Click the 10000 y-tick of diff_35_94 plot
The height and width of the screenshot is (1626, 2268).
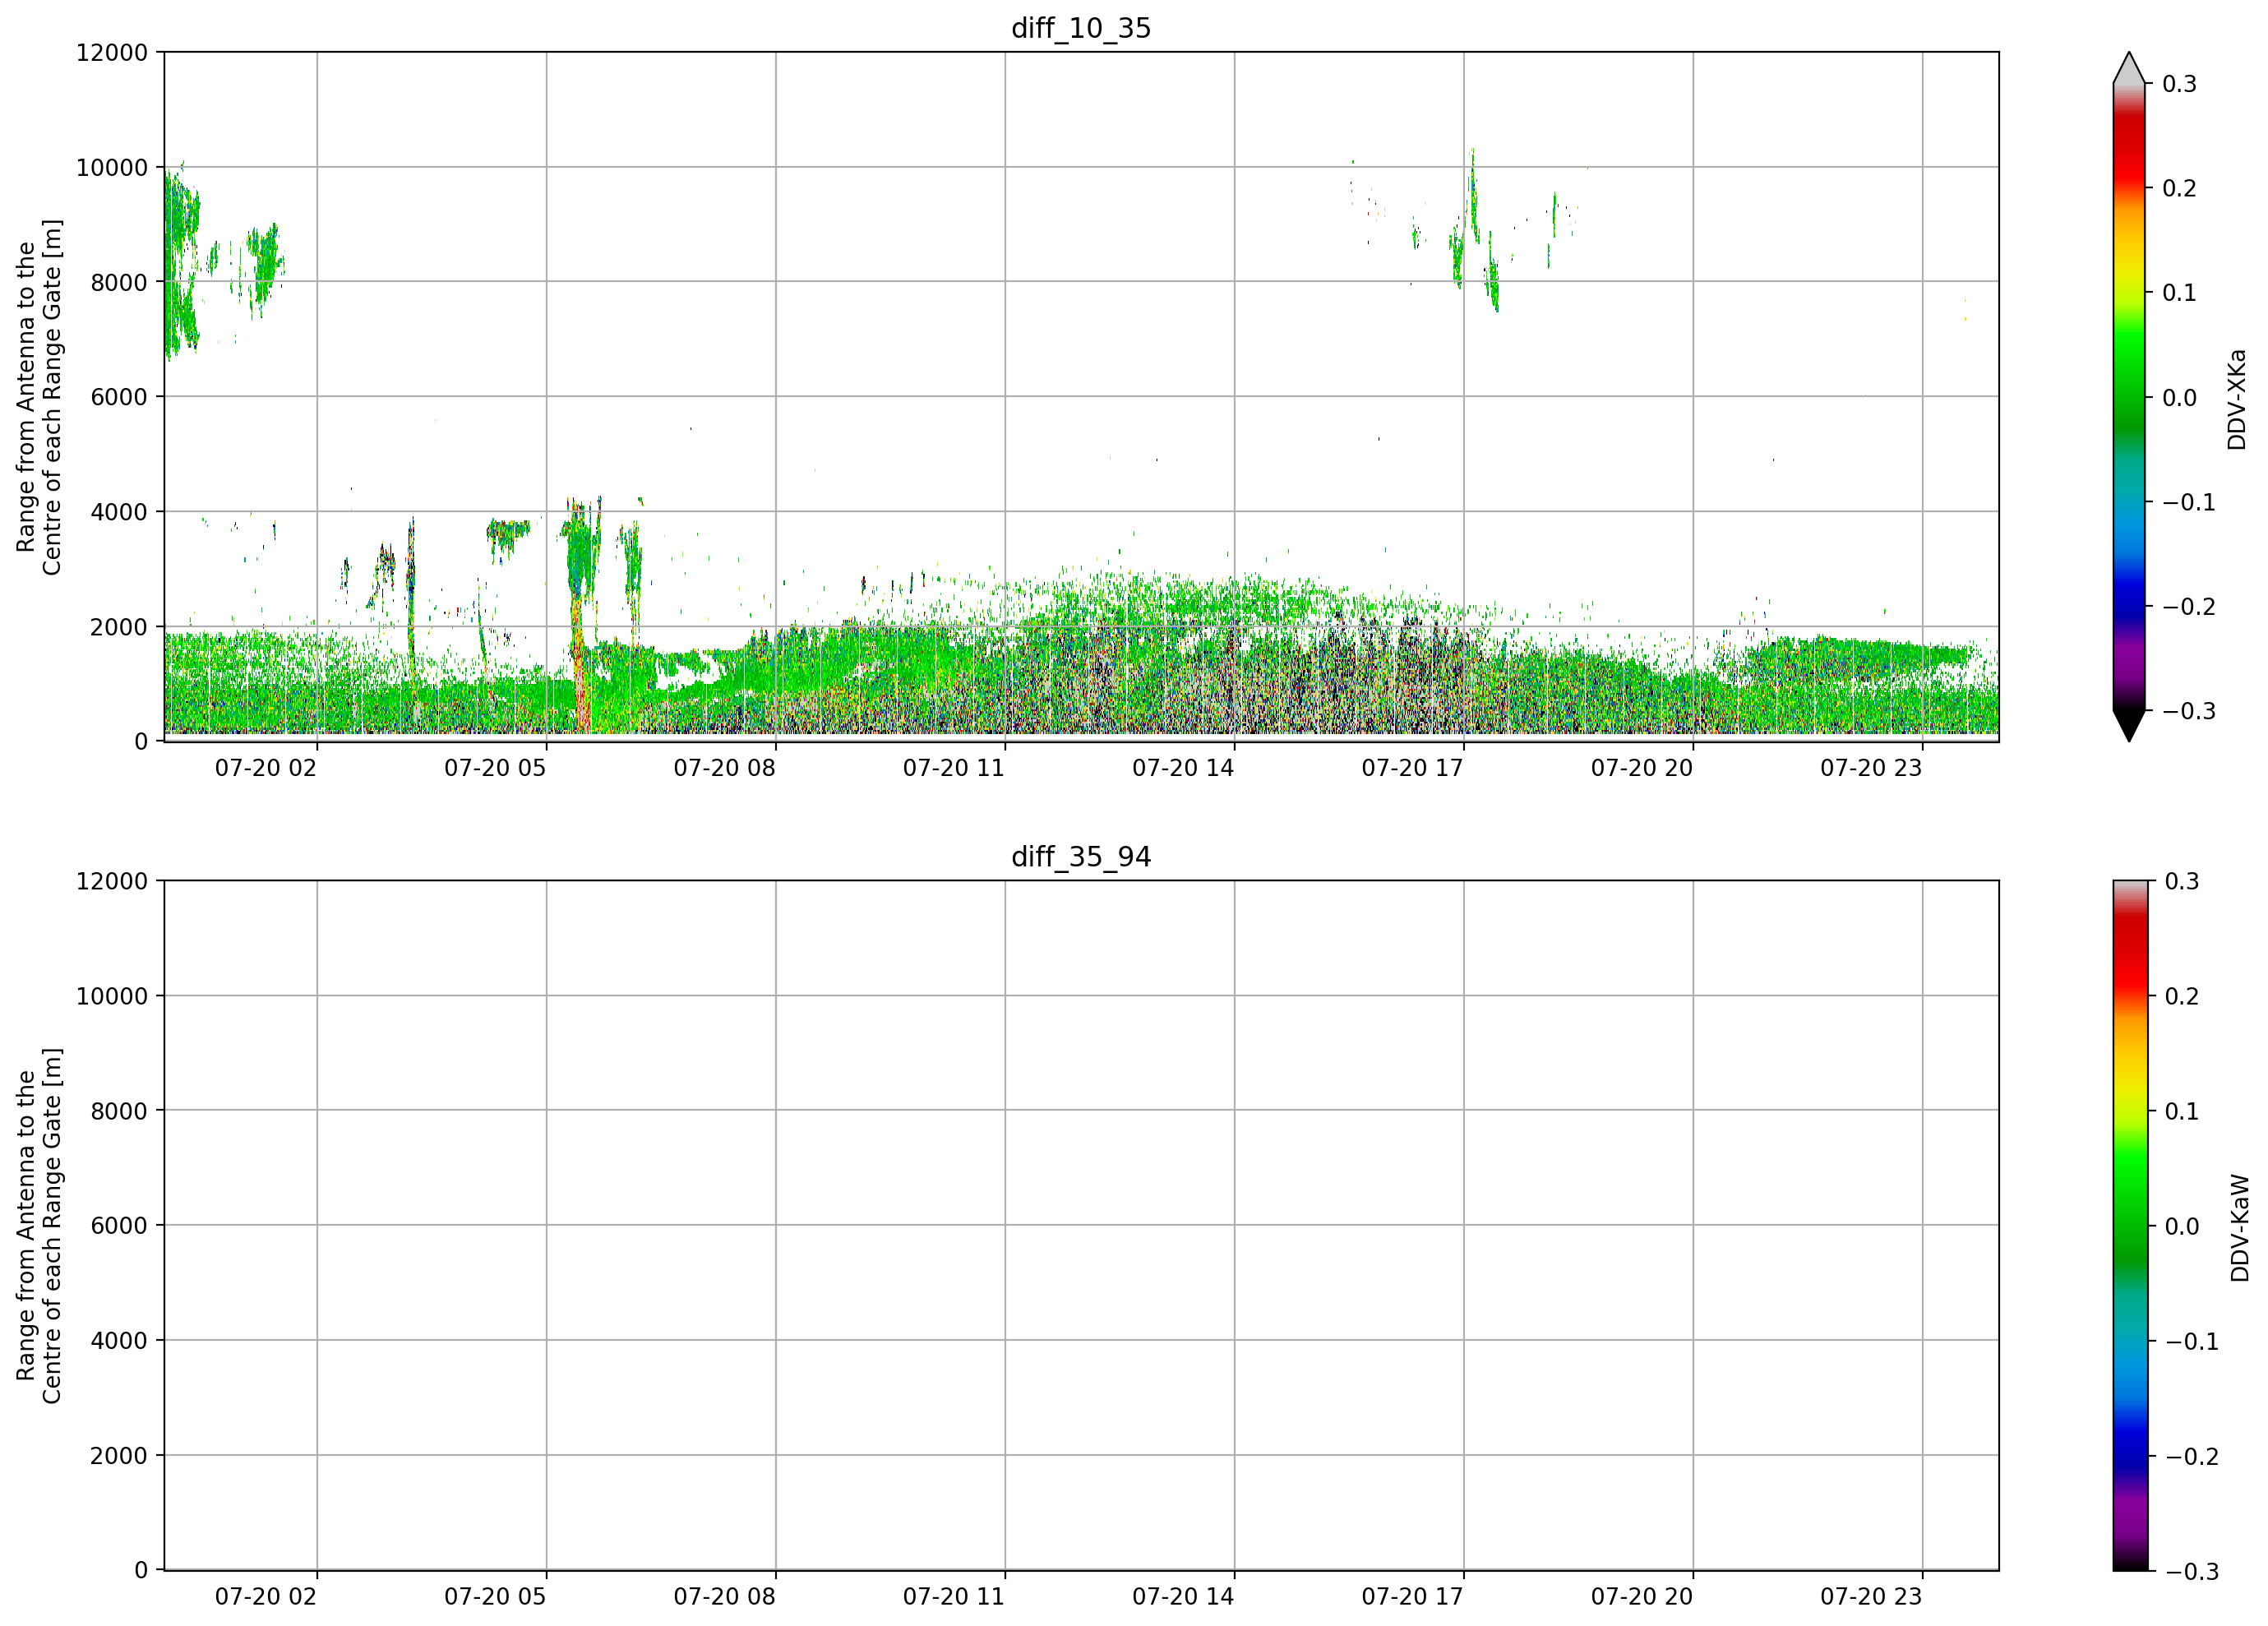(112, 997)
